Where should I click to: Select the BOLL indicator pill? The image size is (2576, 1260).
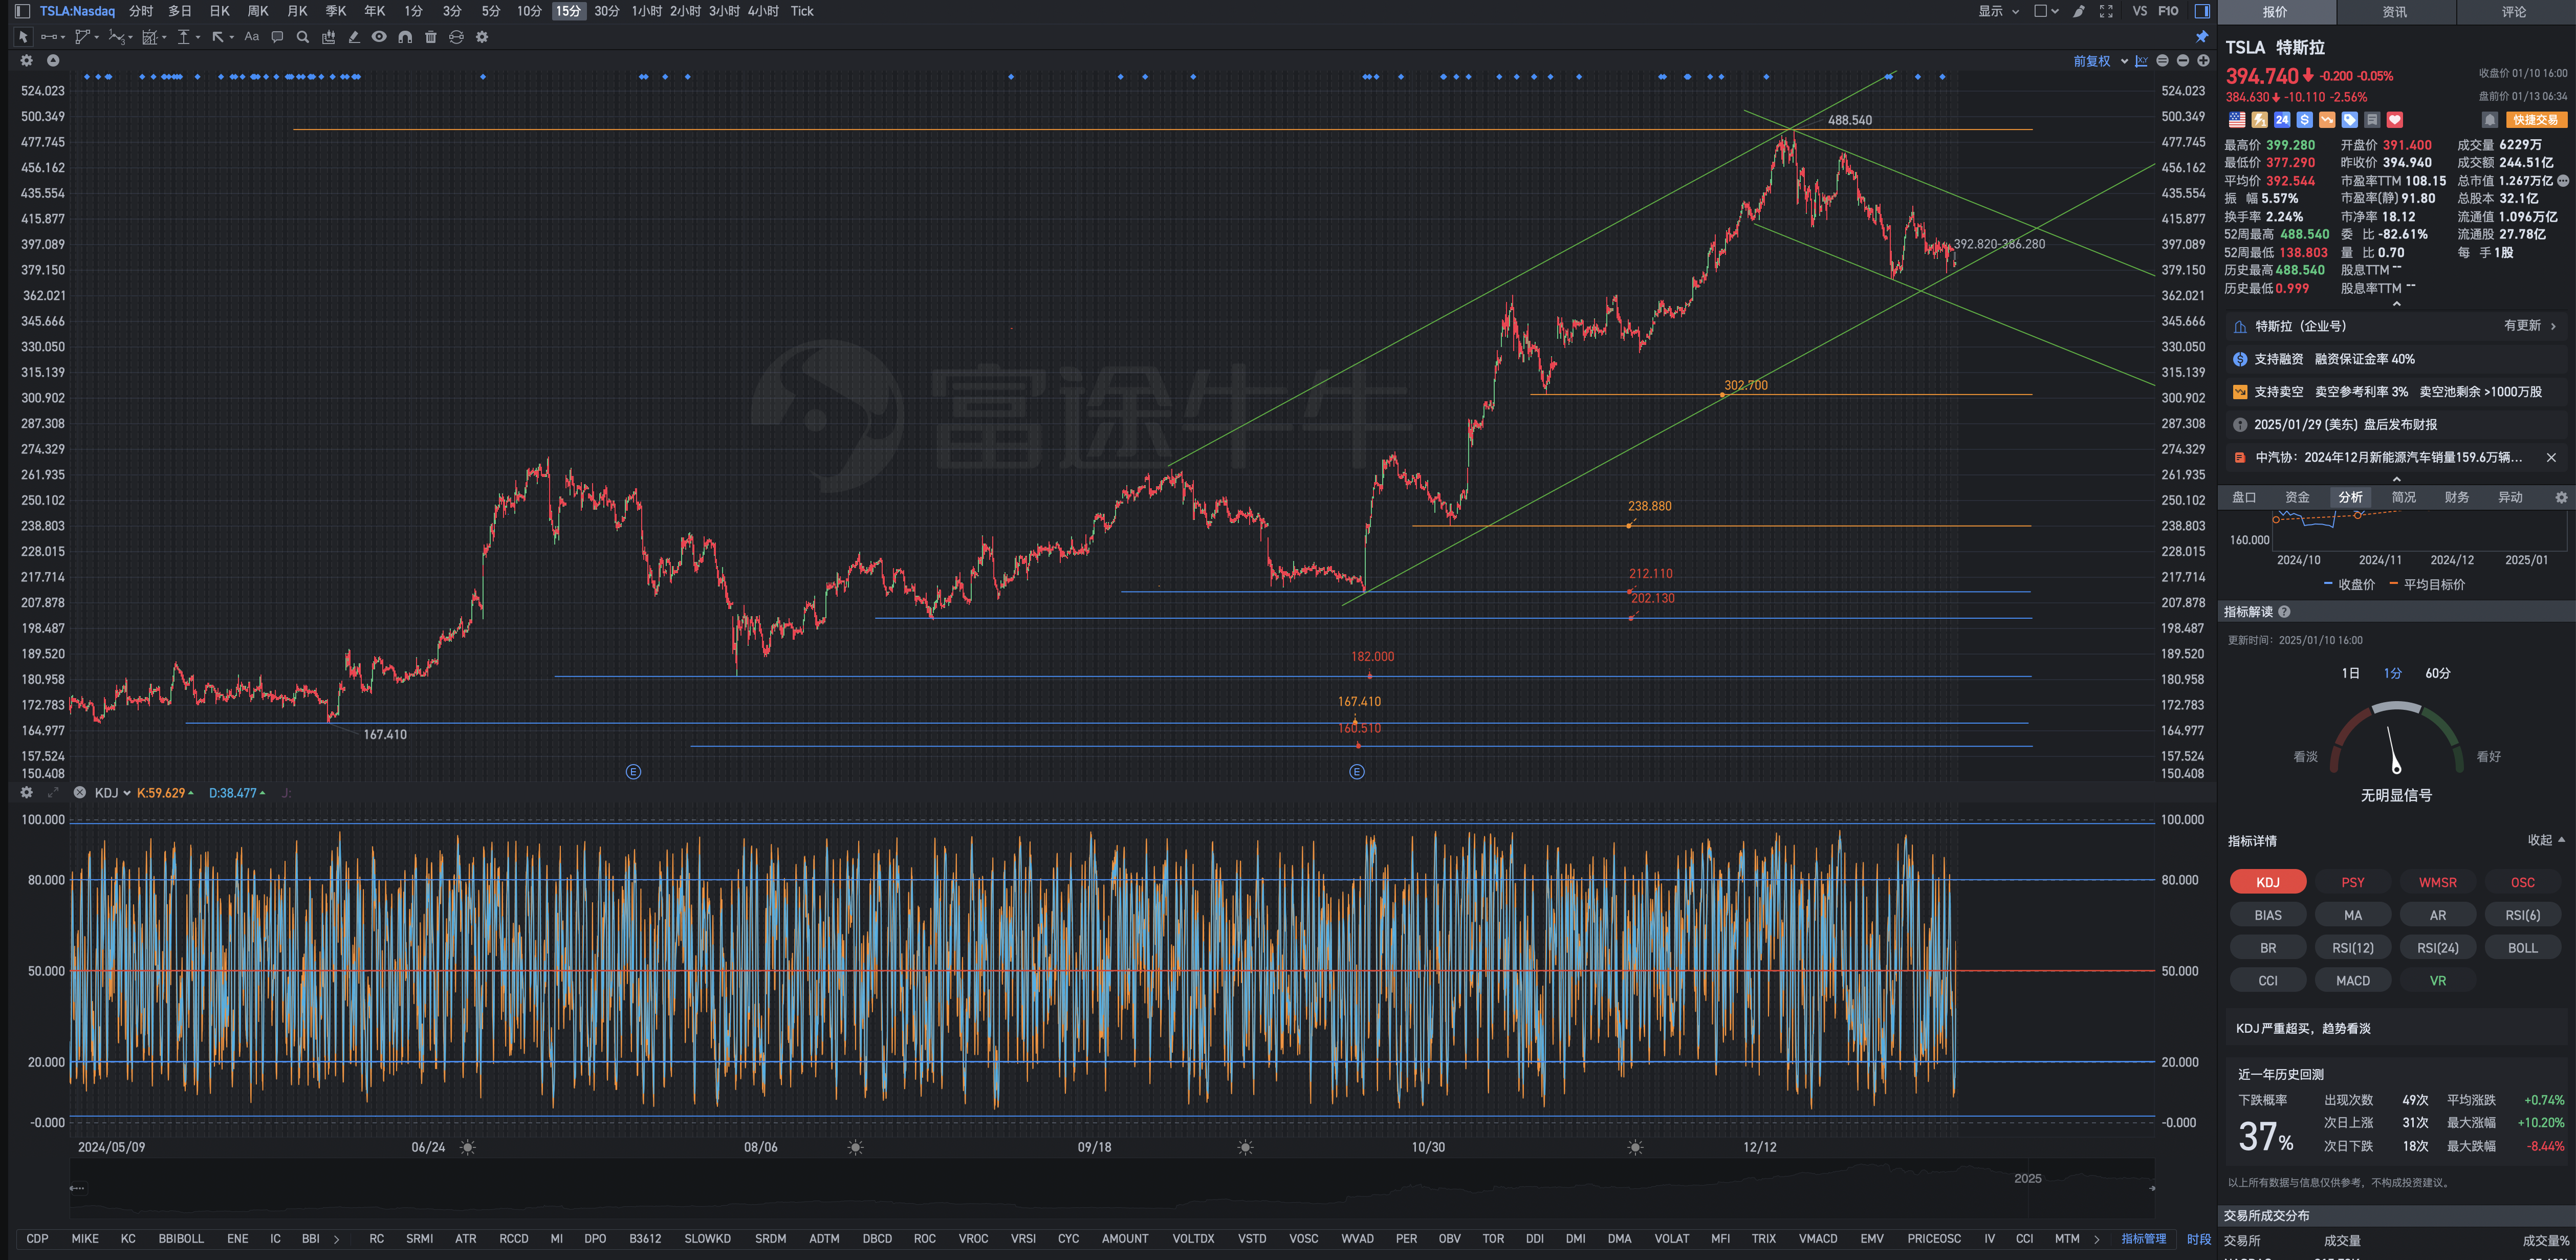pos(2522,948)
